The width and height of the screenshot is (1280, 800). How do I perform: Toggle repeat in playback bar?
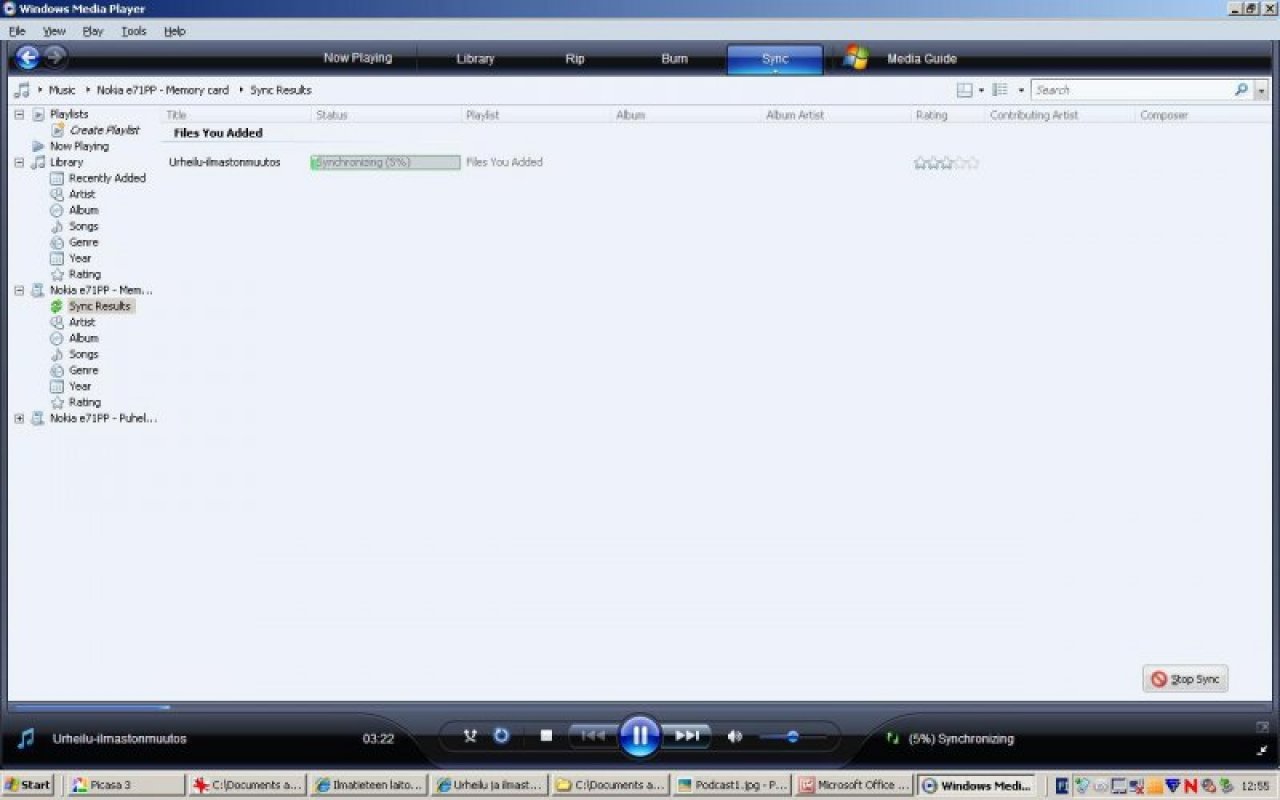[x=502, y=737]
